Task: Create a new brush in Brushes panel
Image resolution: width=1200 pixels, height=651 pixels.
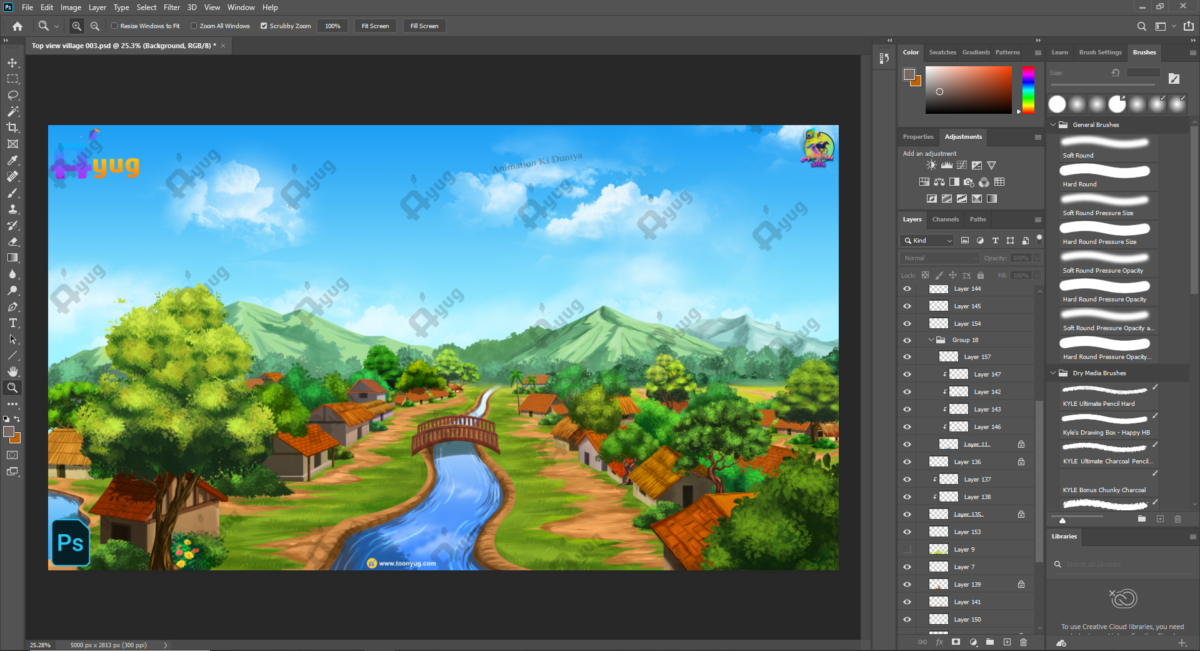Action: pos(1160,519)
